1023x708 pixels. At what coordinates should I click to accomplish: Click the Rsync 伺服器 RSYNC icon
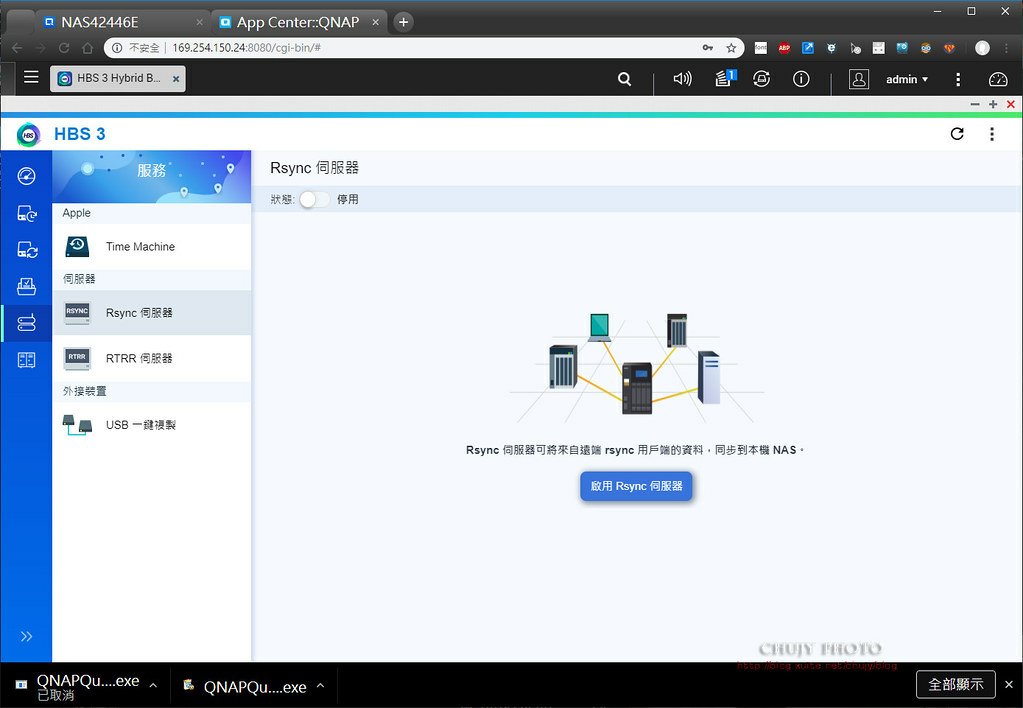[x=77, y=313]
